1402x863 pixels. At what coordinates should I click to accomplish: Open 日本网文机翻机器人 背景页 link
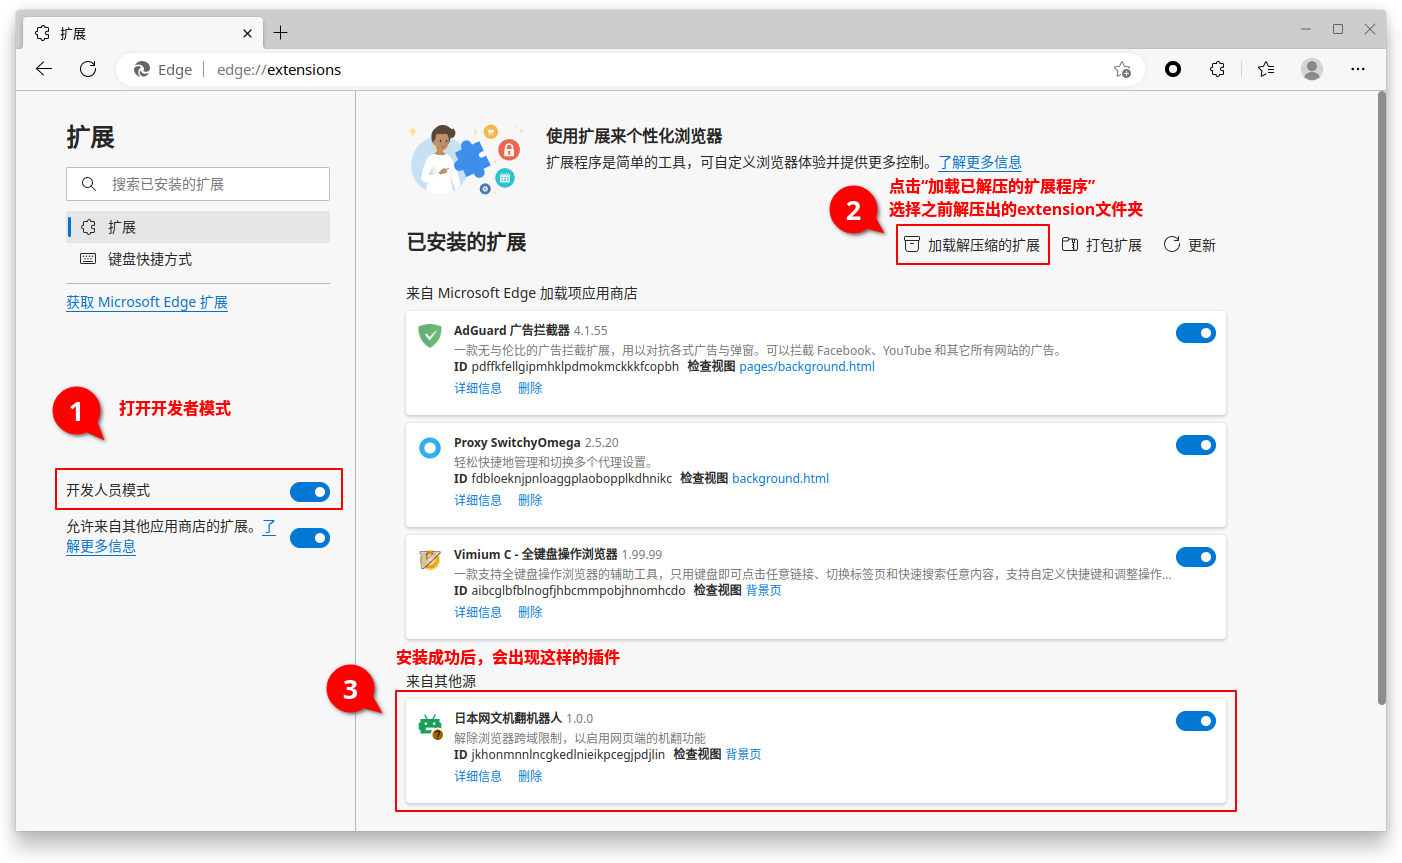coord(743,755)
